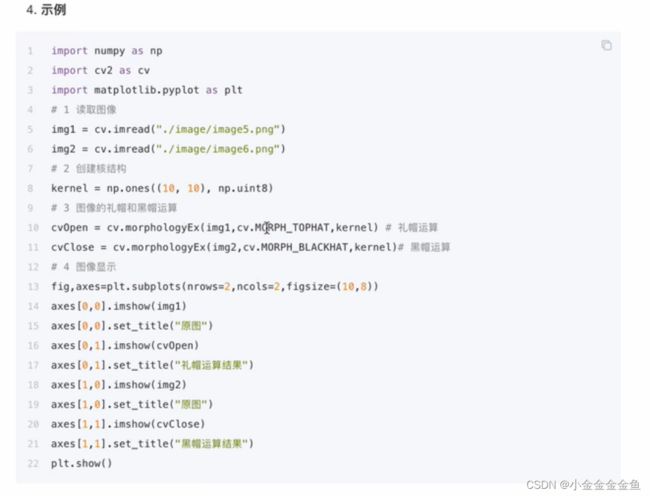The height and width of the screenshot is (496, 650).
Task: Click the copy code icon
Action: click(606, 45)
